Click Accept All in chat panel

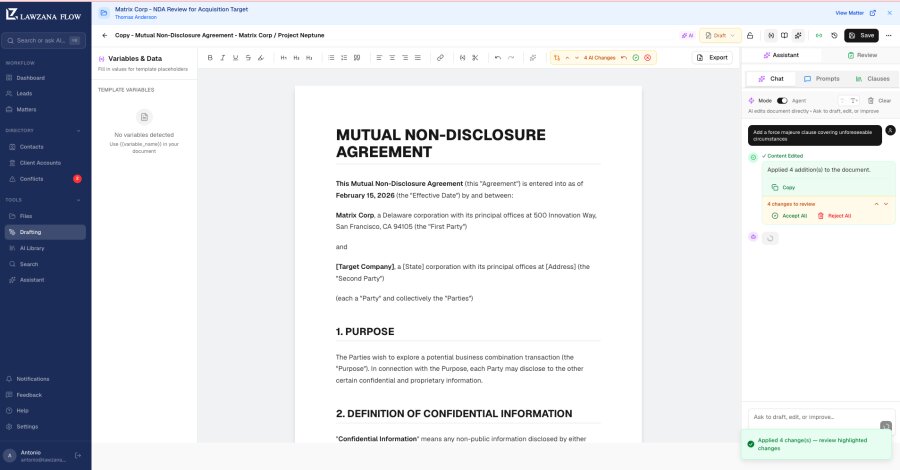789,216
